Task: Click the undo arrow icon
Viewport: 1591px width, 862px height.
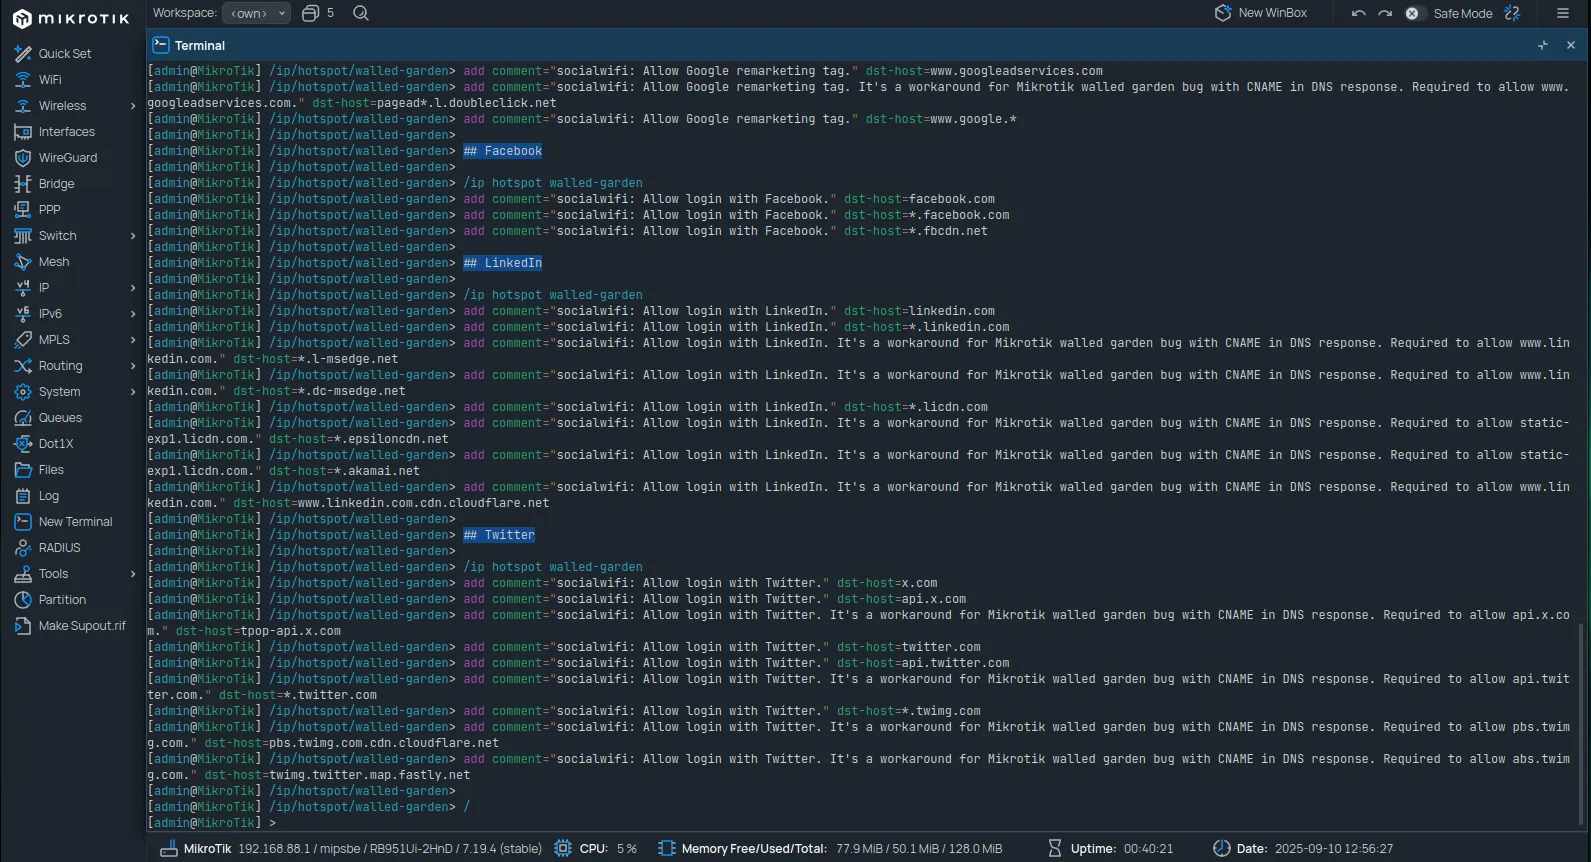Action: pos(1358,13)
